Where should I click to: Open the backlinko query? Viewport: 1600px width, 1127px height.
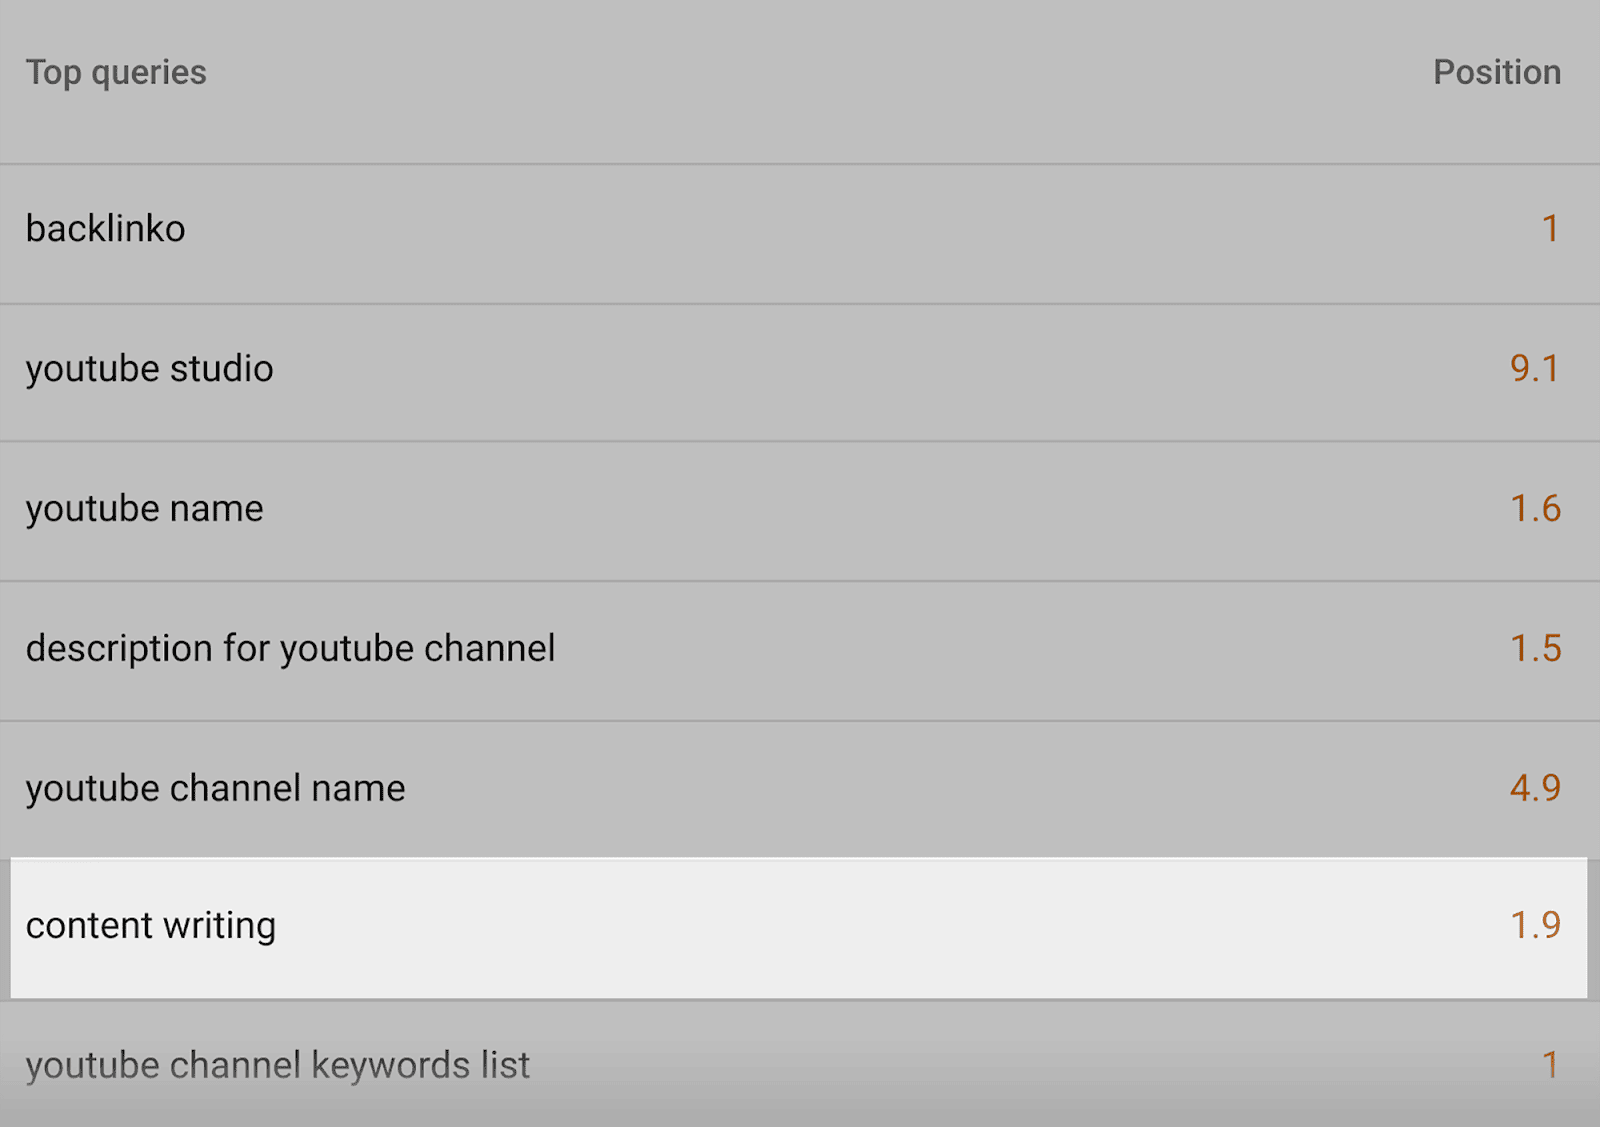click(105, 229)
